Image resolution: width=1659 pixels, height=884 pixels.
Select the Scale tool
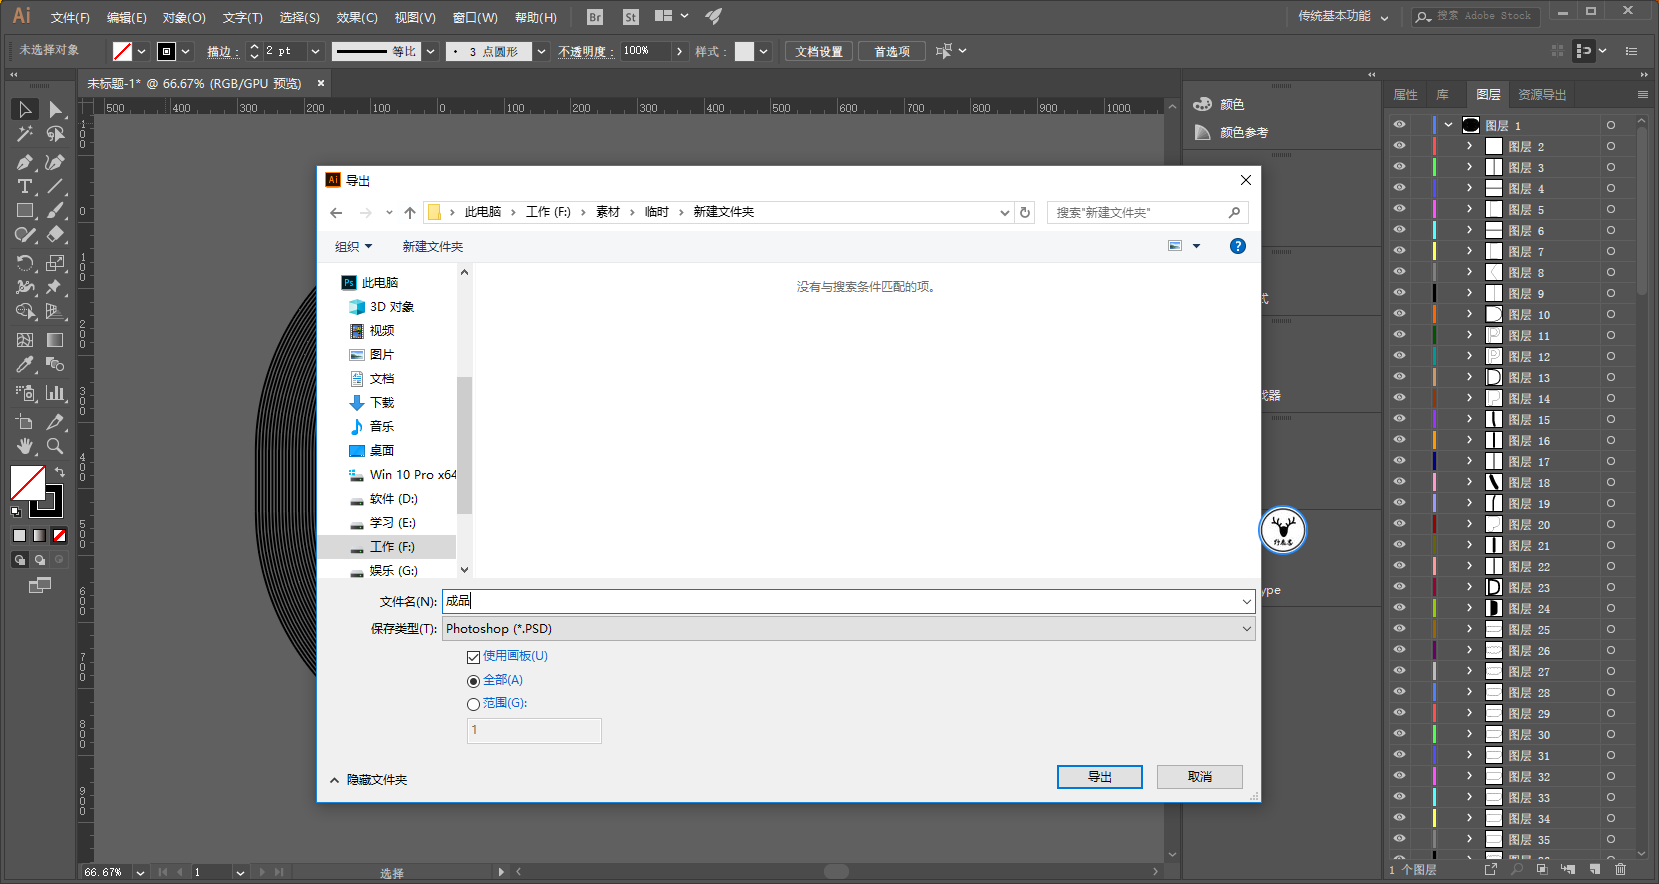[x=56, y=263]
